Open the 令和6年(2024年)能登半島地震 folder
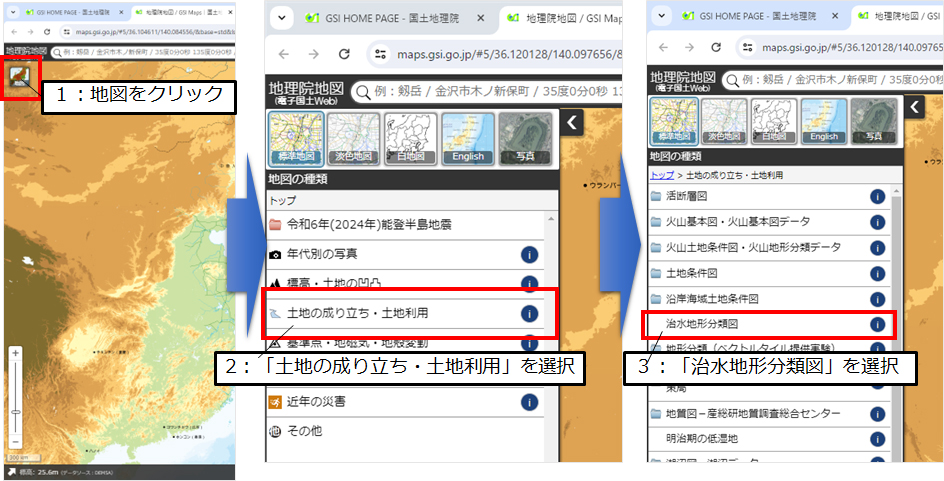944x481 pixels. click(406, 225)
